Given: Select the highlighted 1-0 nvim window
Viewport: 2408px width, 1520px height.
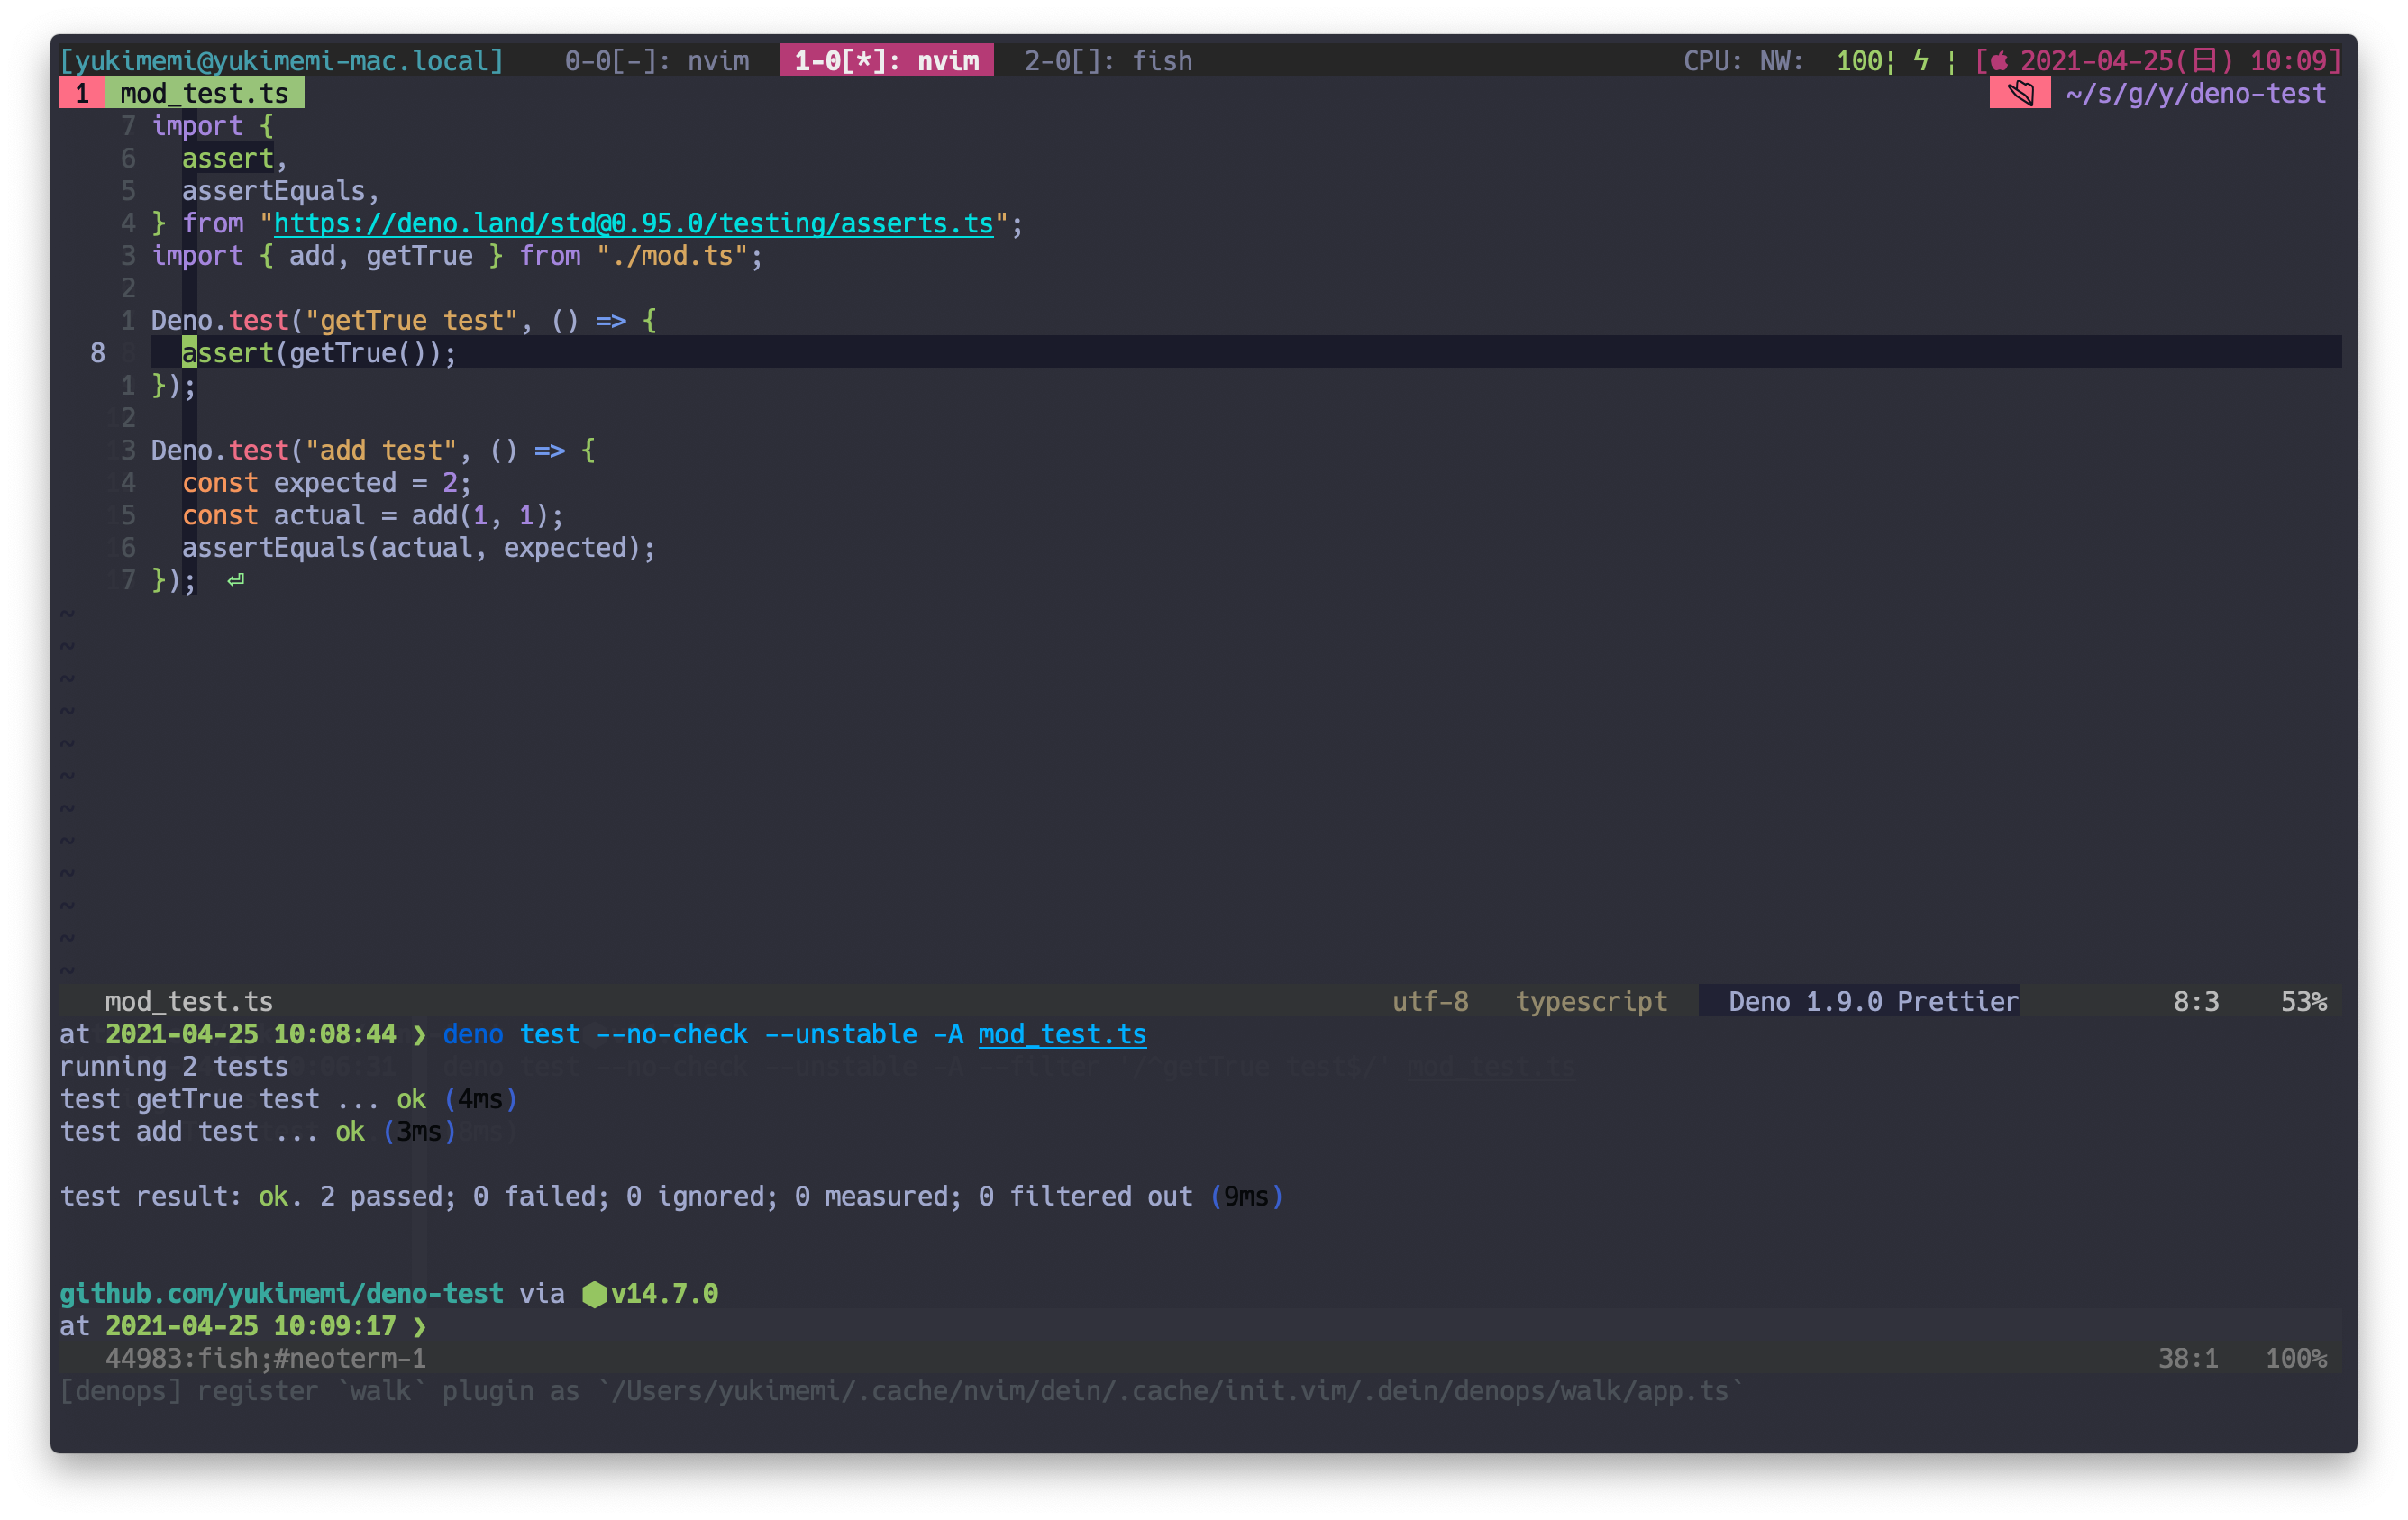Looking at the screenshot, I should pos(886,60).
